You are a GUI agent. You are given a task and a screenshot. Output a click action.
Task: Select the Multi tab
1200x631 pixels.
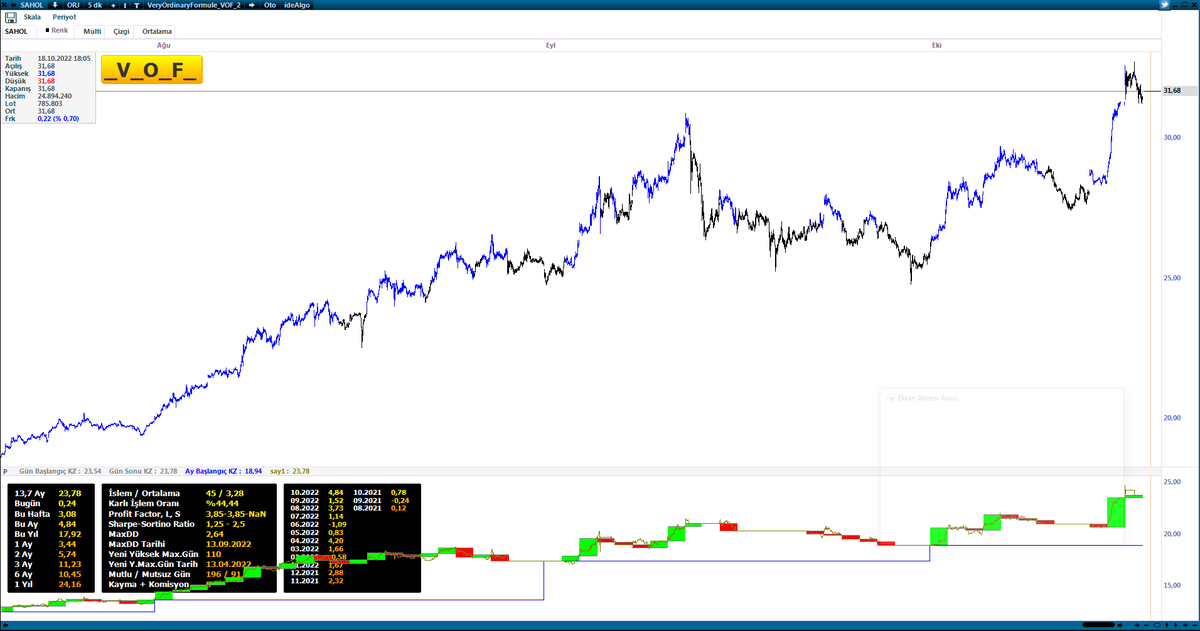[92, 31]
